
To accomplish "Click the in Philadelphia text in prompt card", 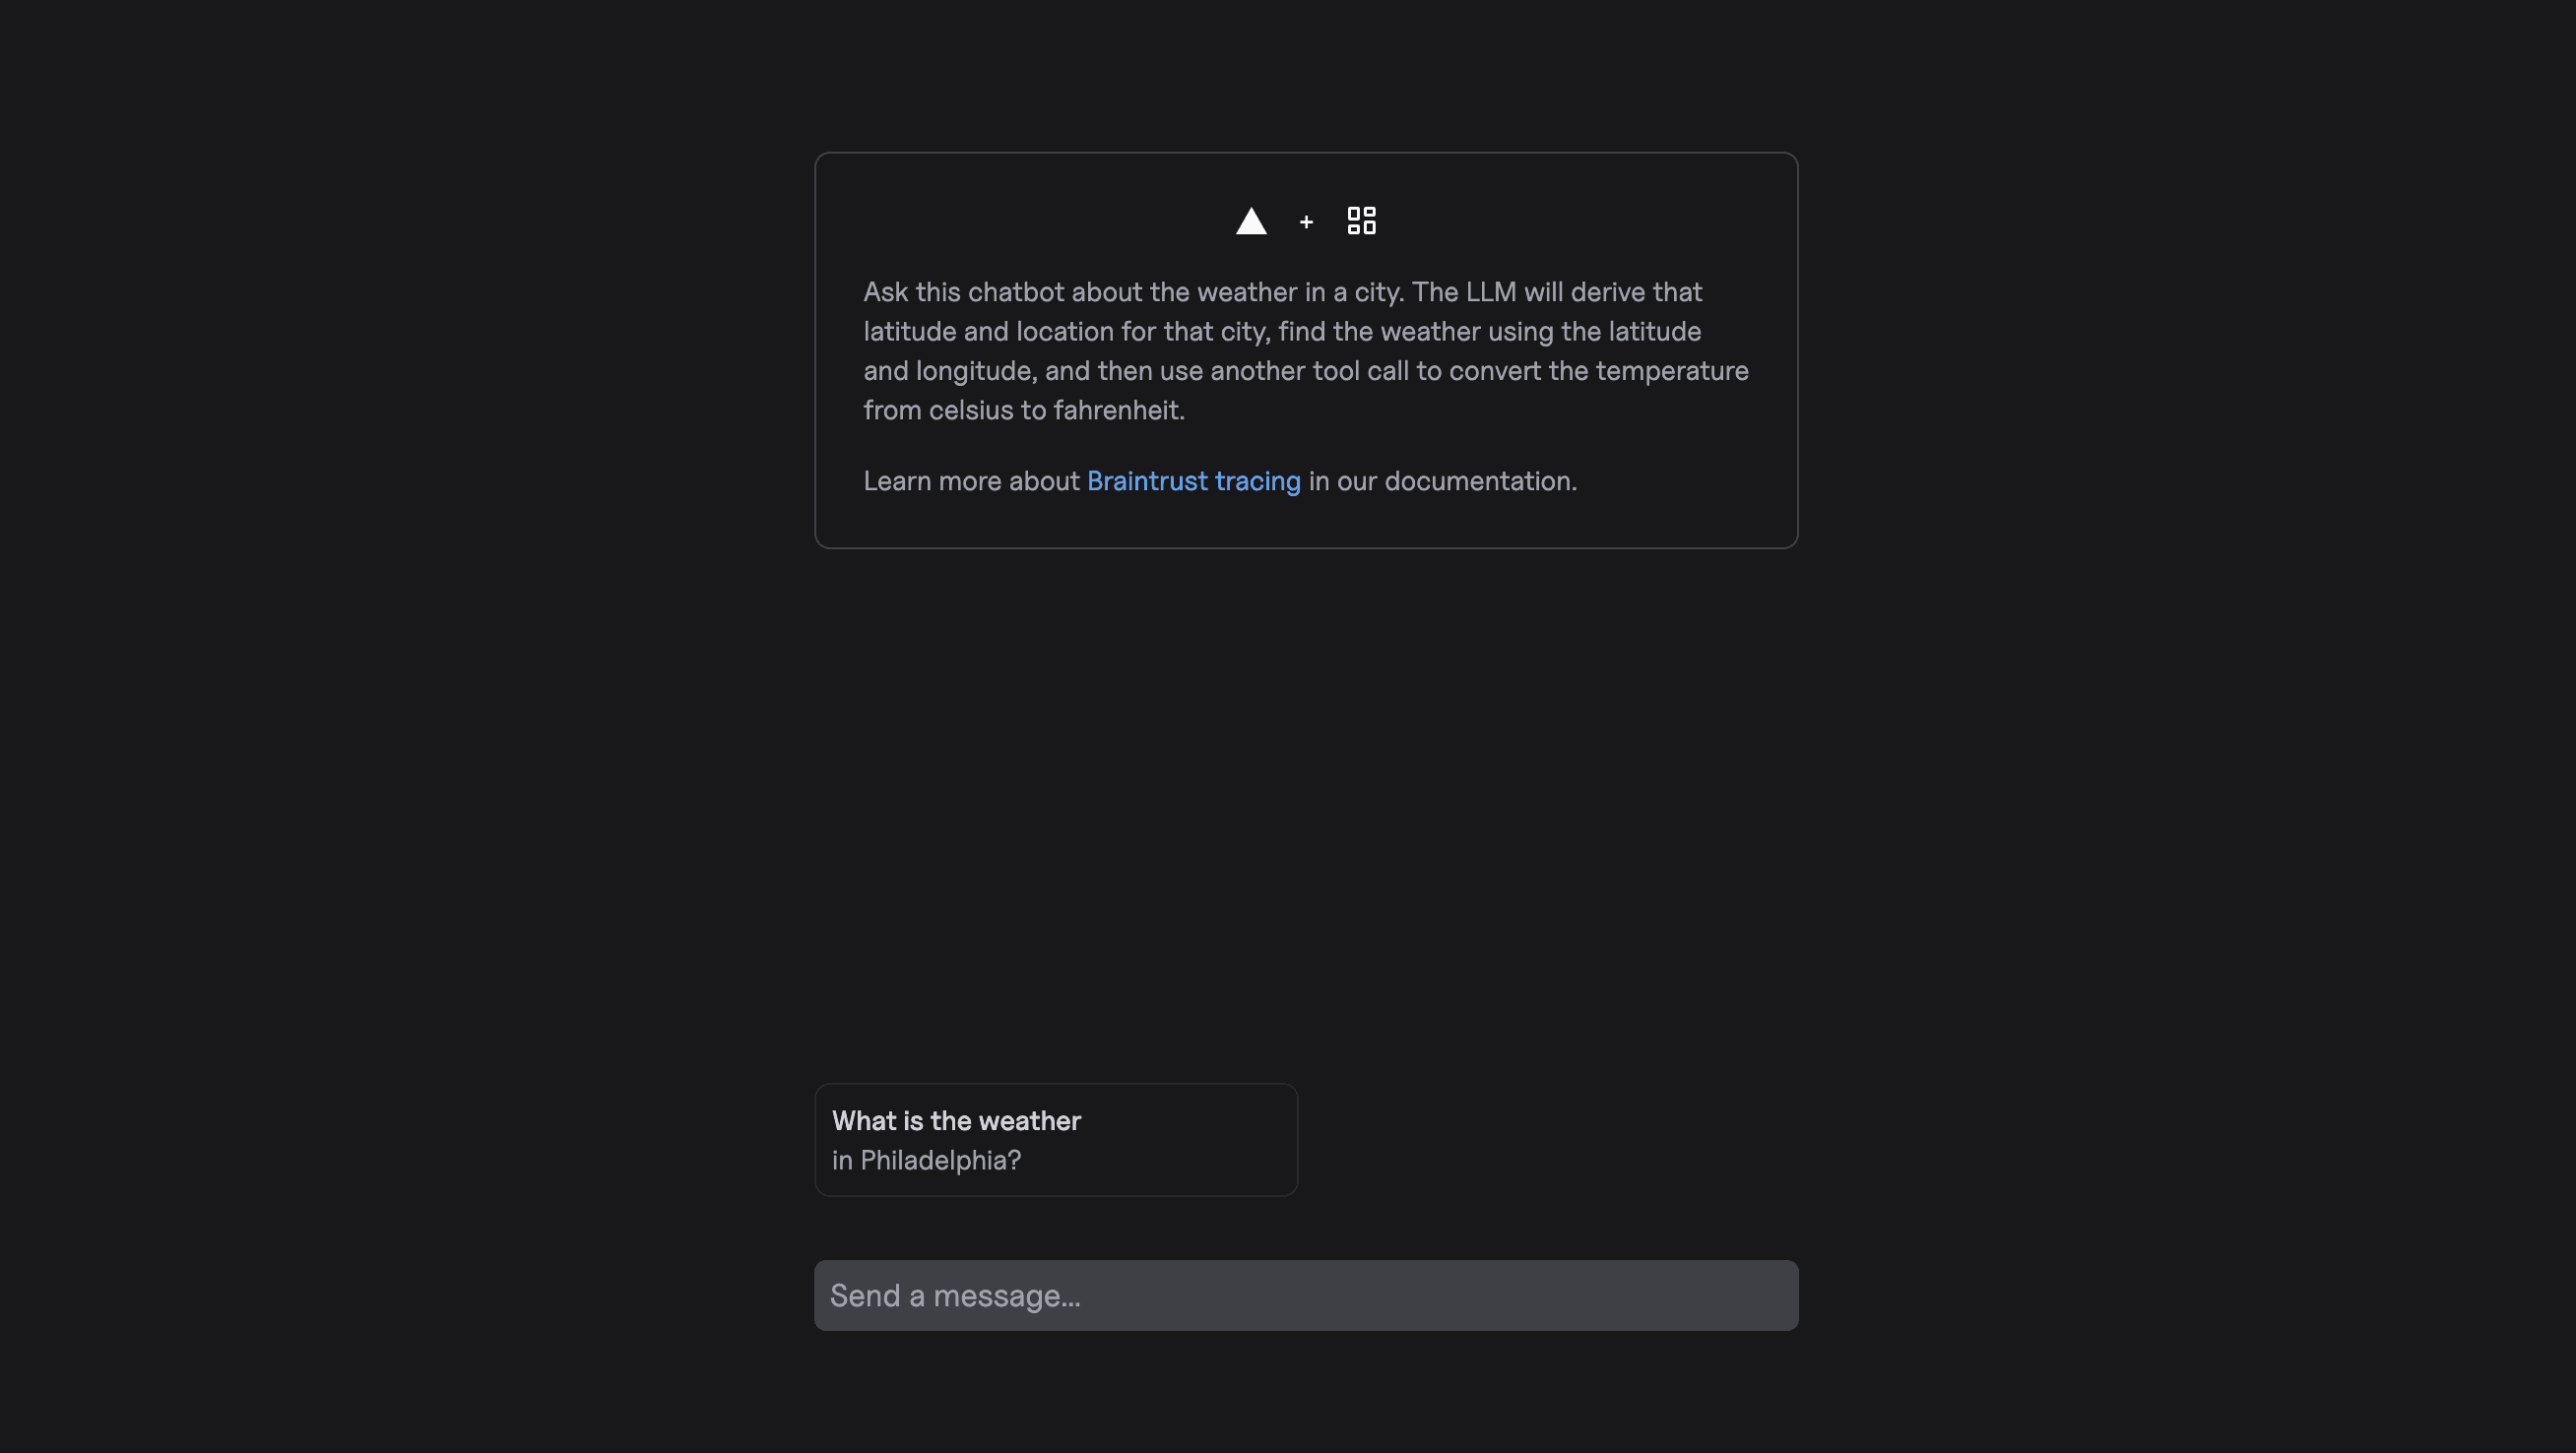I will (925, 1160).
